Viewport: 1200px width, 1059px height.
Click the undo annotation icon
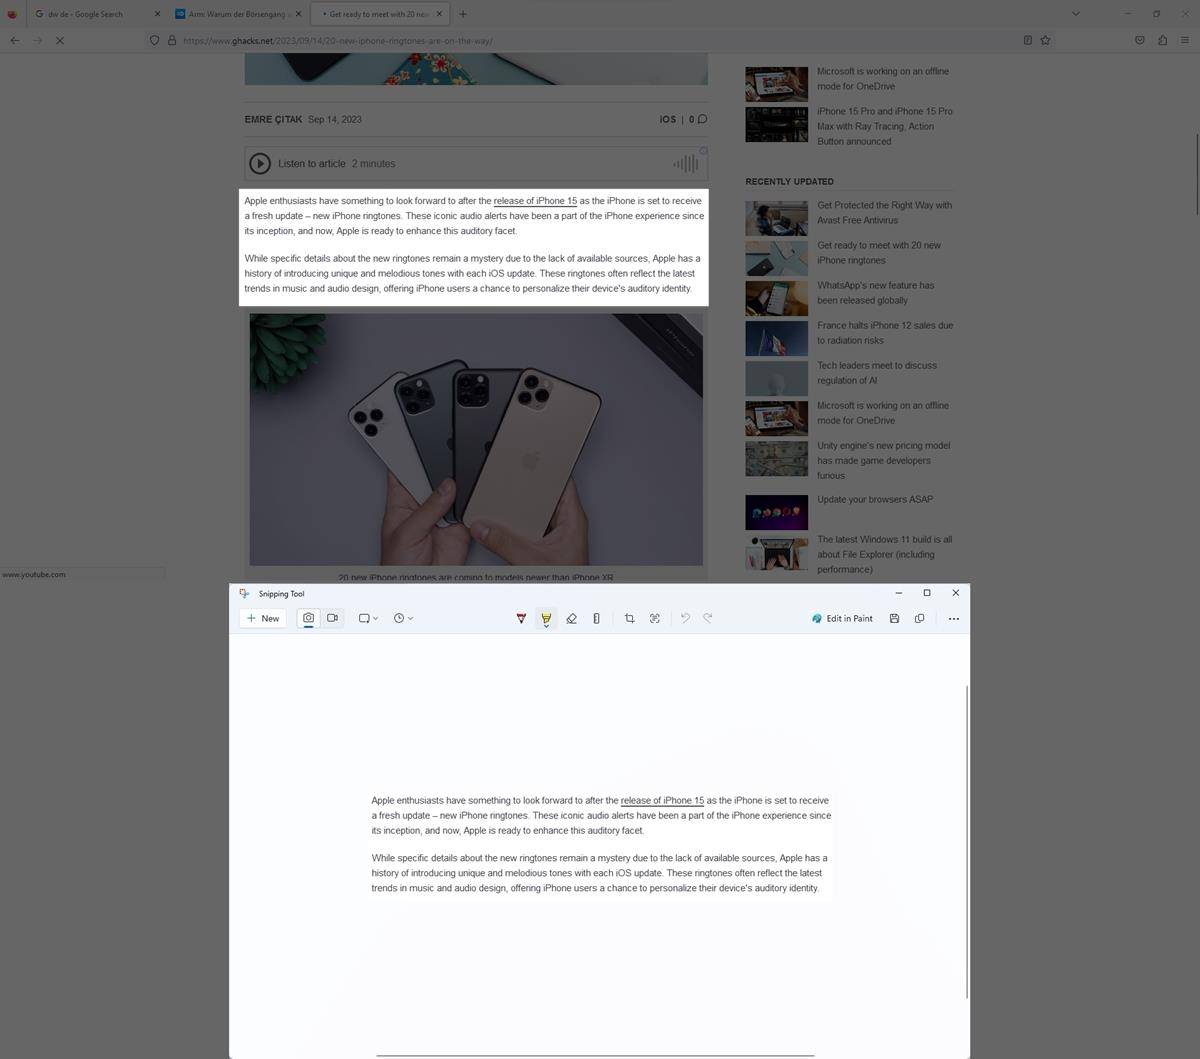point(685,618)
